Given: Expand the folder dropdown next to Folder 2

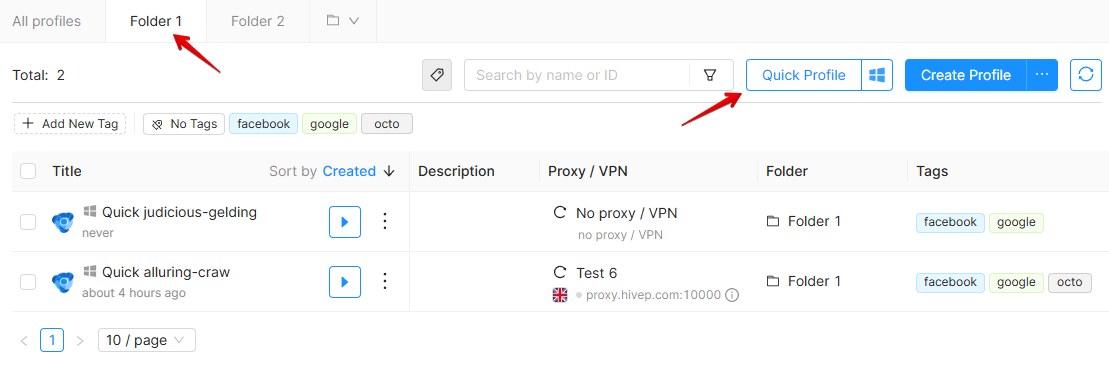Looking at the screenshot, I should coord(343,21).
